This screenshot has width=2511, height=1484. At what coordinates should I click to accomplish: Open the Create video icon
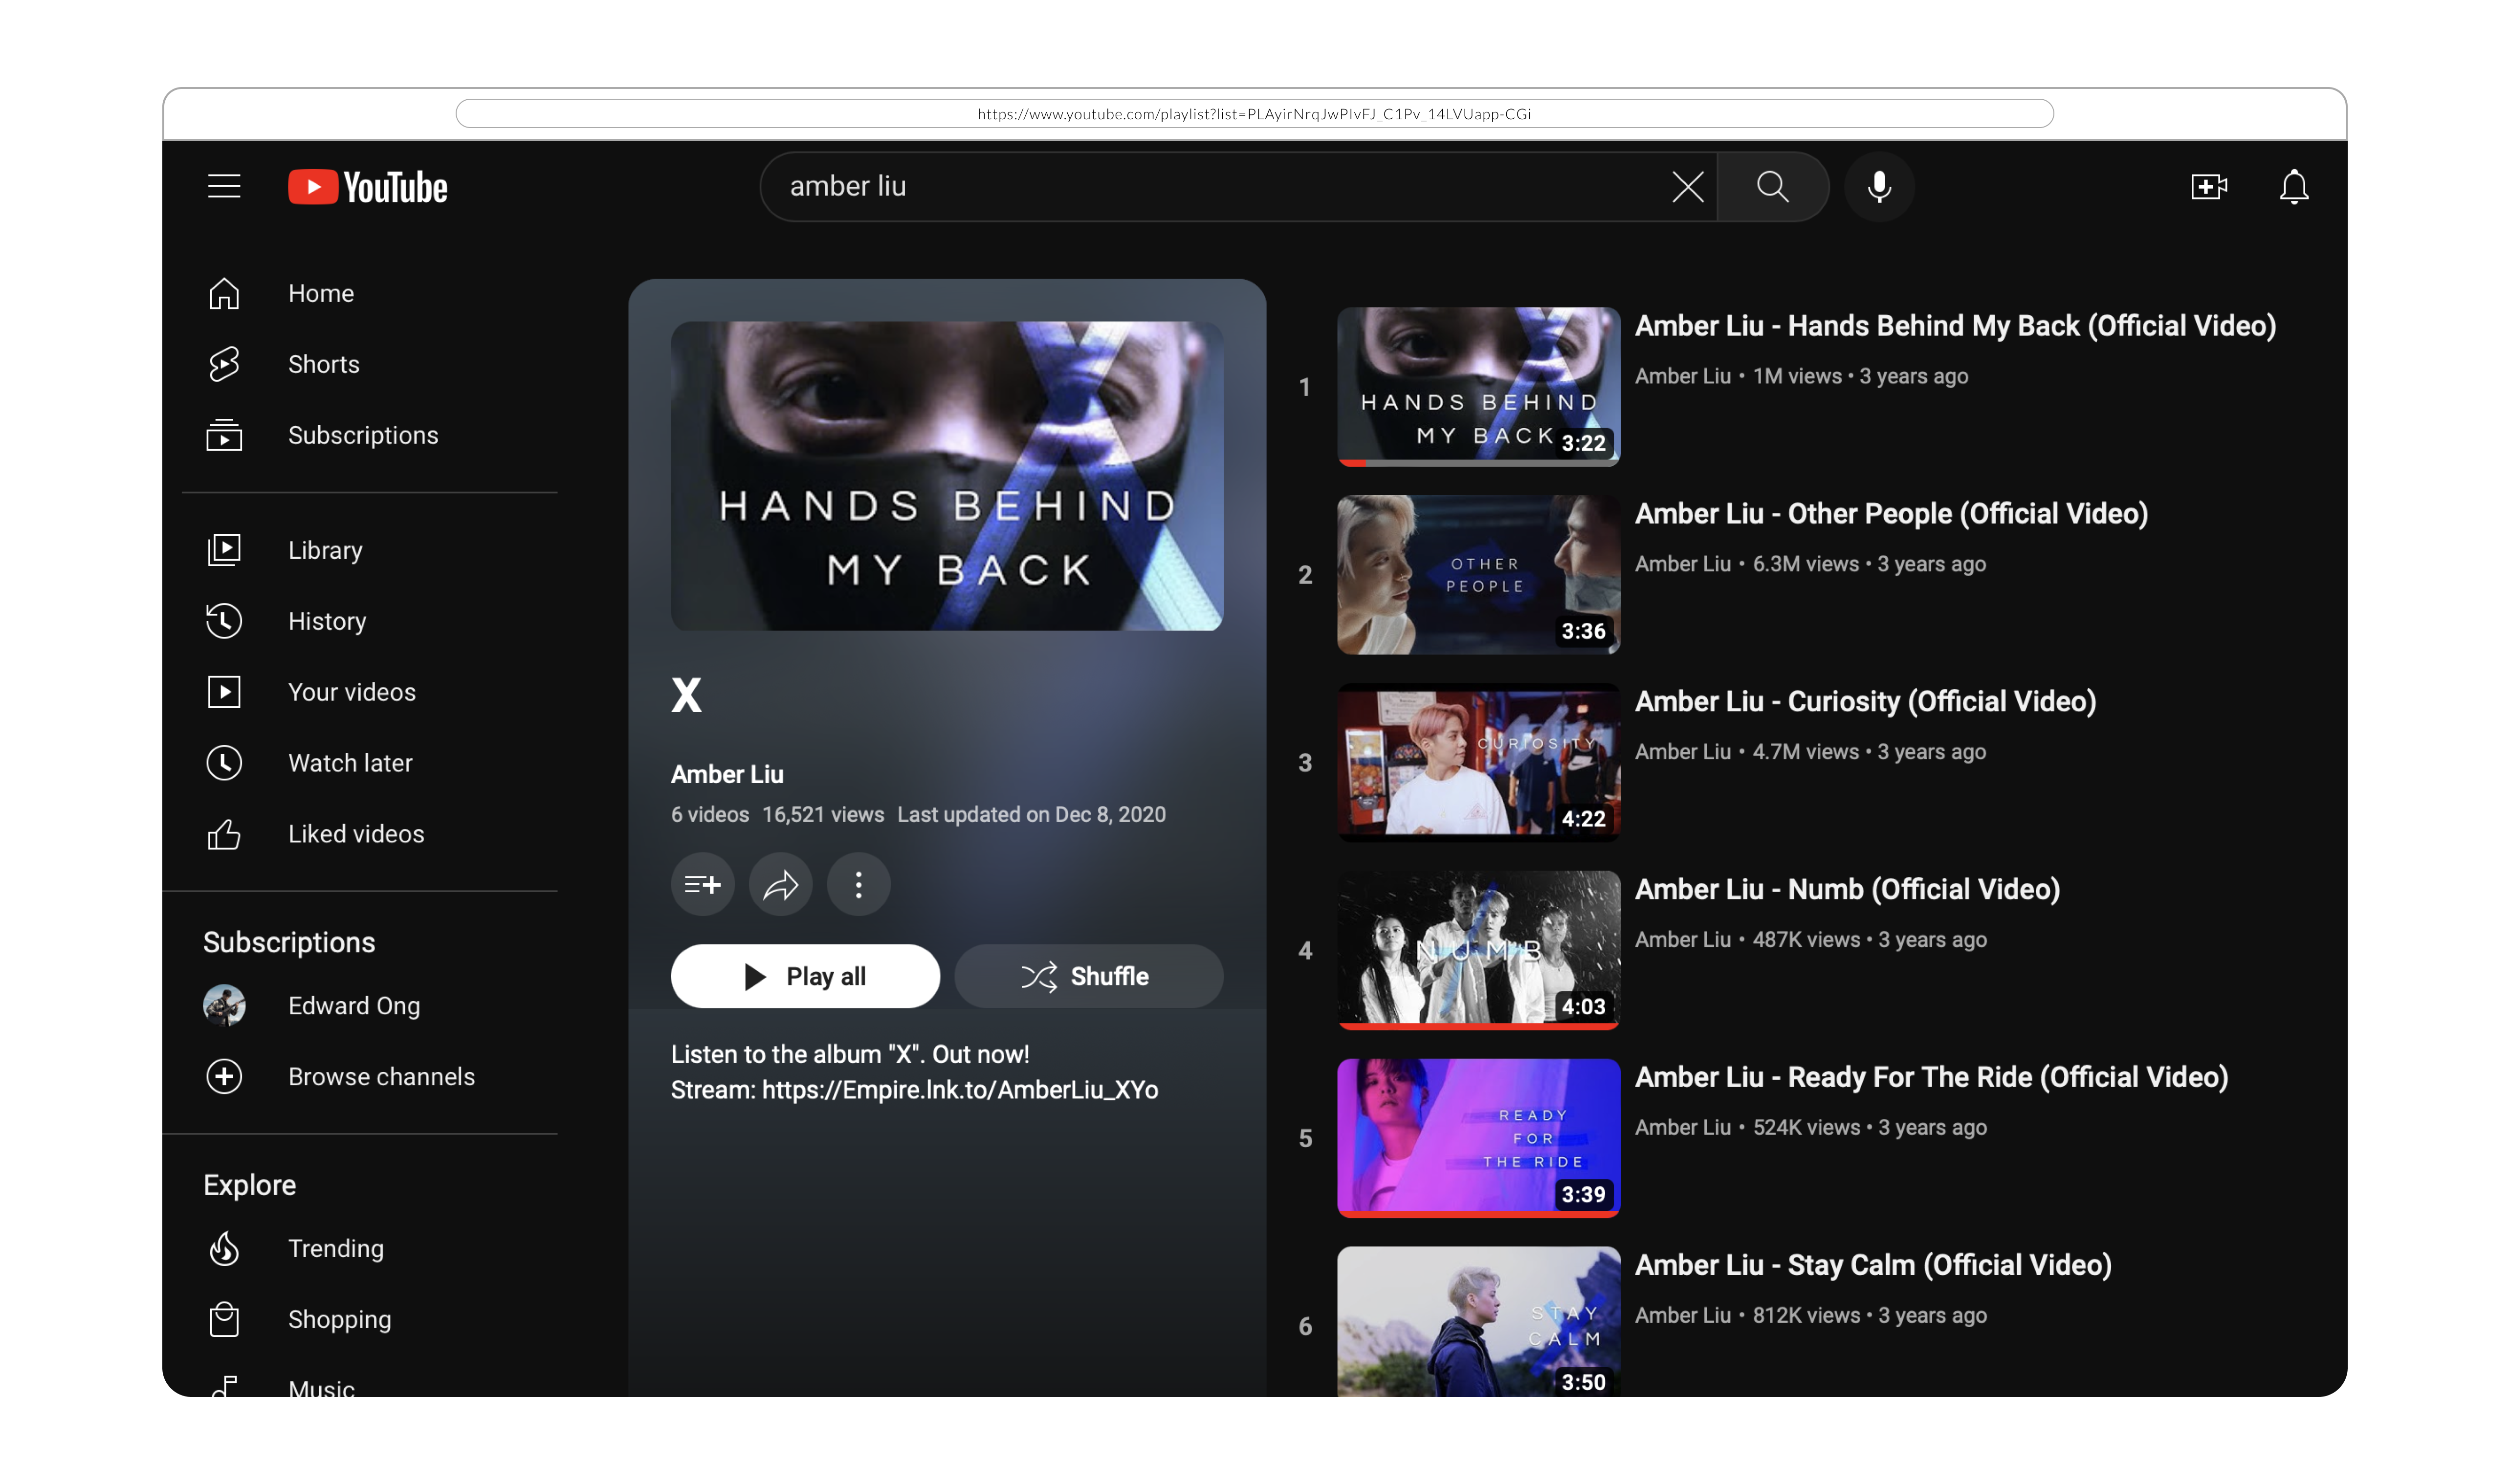pos(2208,186)
